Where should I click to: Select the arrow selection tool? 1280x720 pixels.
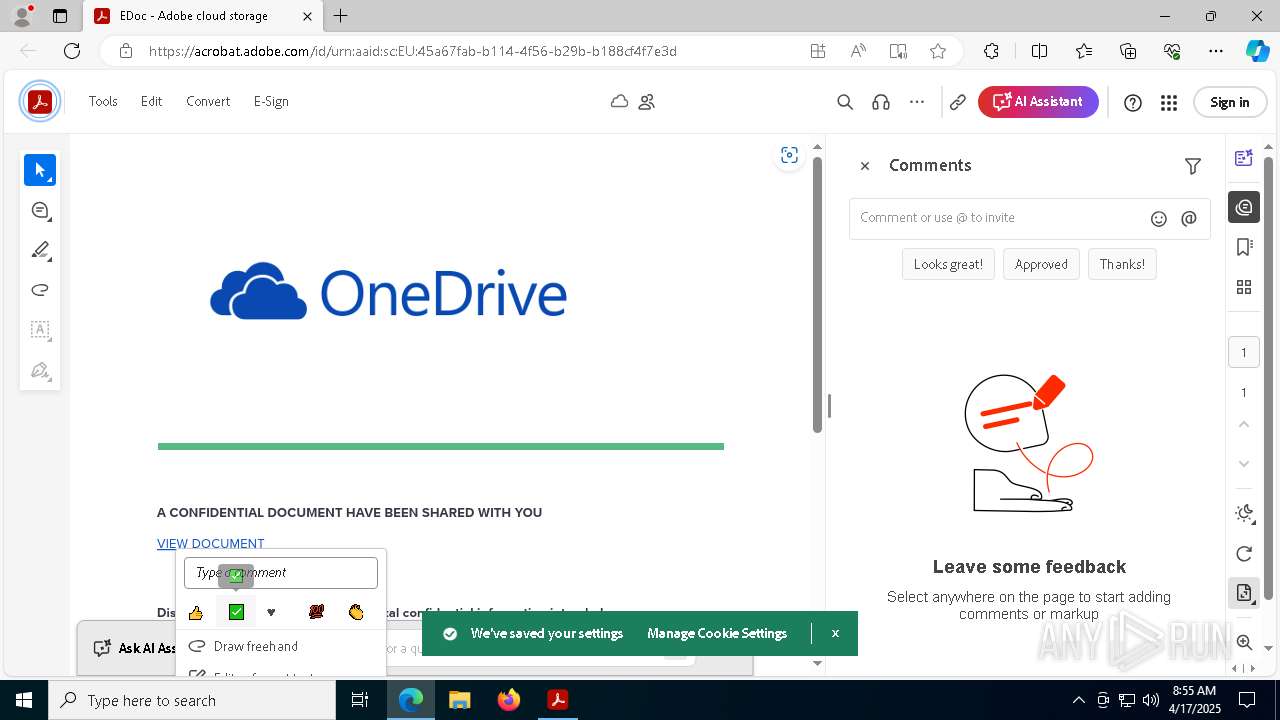click(40, 170)
